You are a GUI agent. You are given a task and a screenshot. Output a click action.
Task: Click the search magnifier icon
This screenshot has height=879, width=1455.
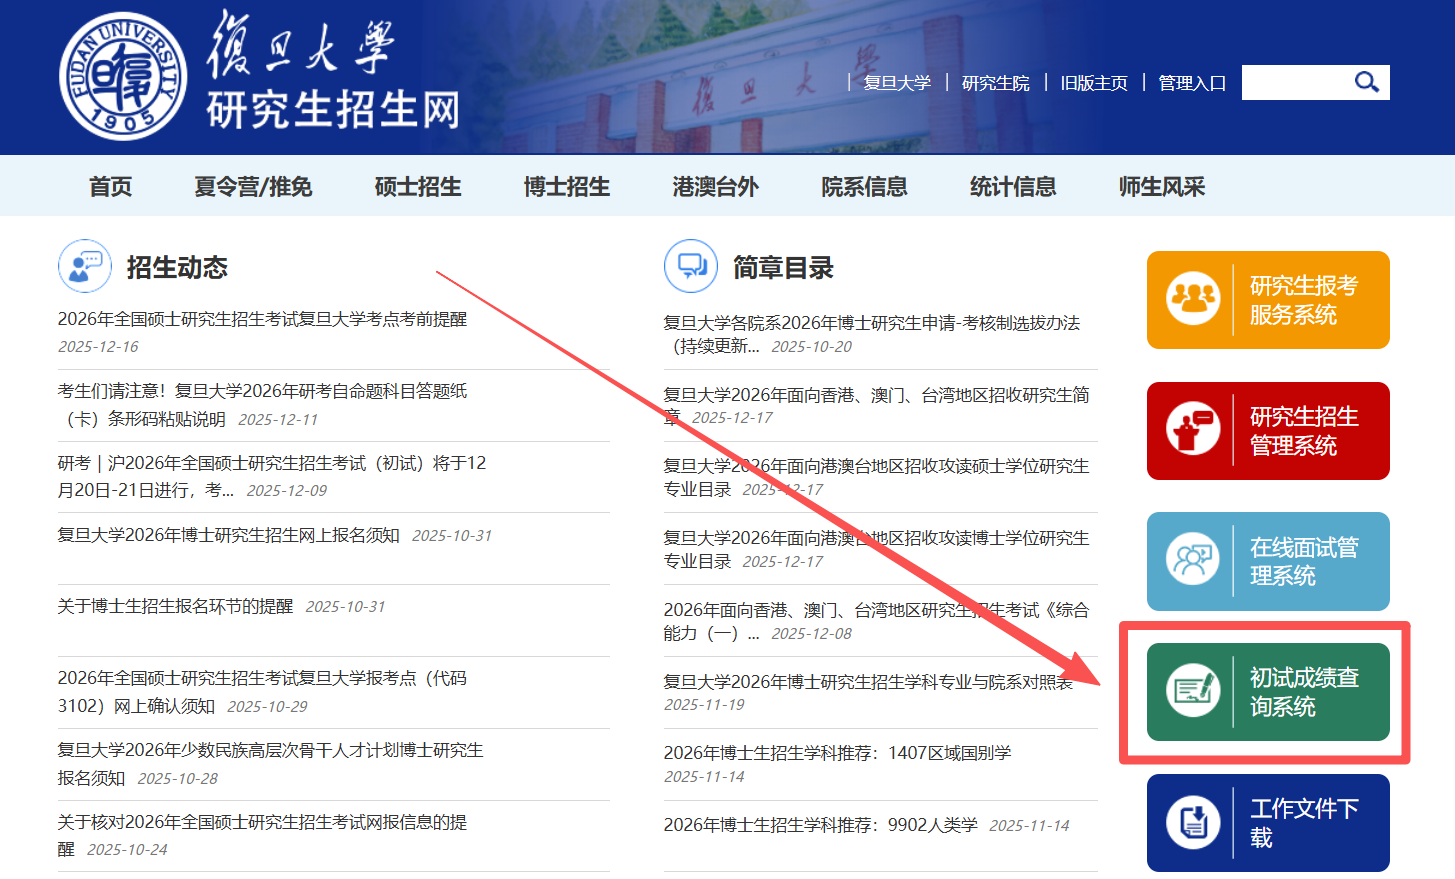[1366, 82]
